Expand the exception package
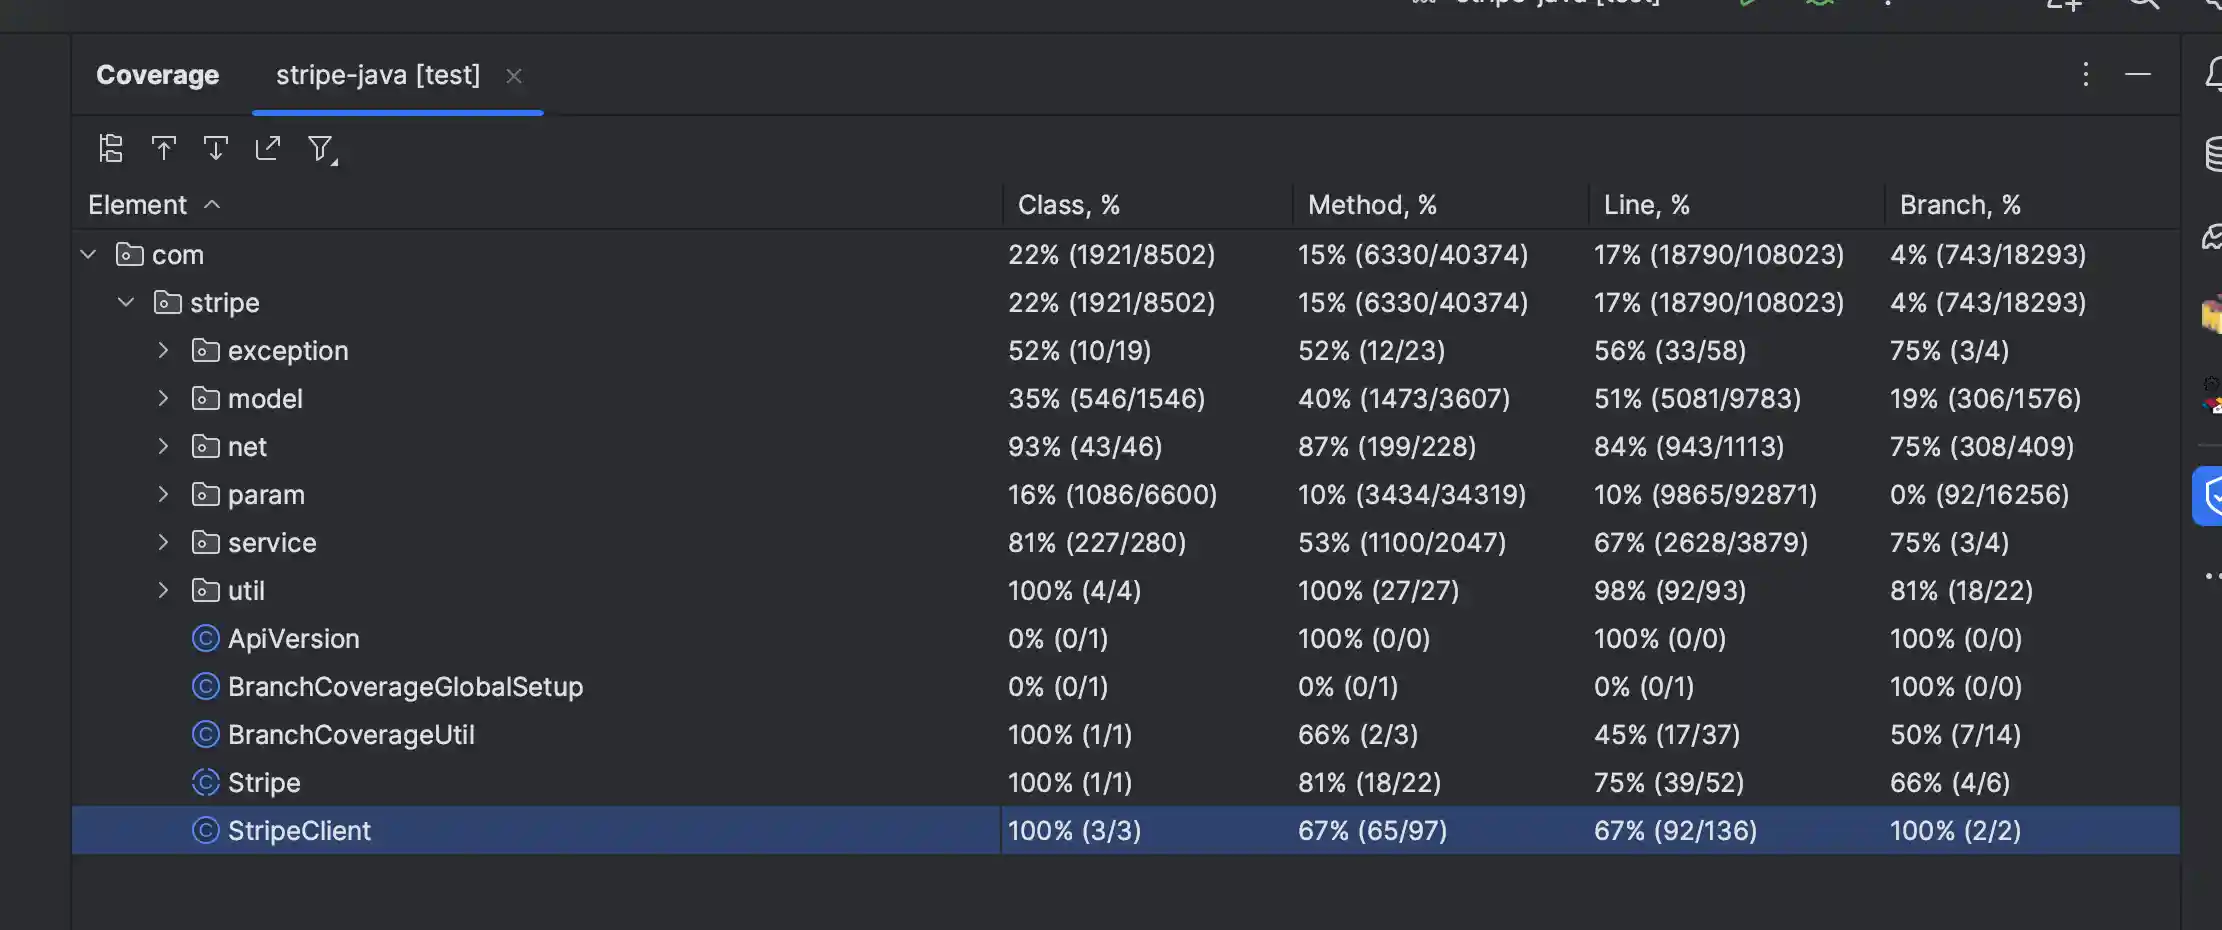This screenshot has height=930, width=2222. (163, 351)
